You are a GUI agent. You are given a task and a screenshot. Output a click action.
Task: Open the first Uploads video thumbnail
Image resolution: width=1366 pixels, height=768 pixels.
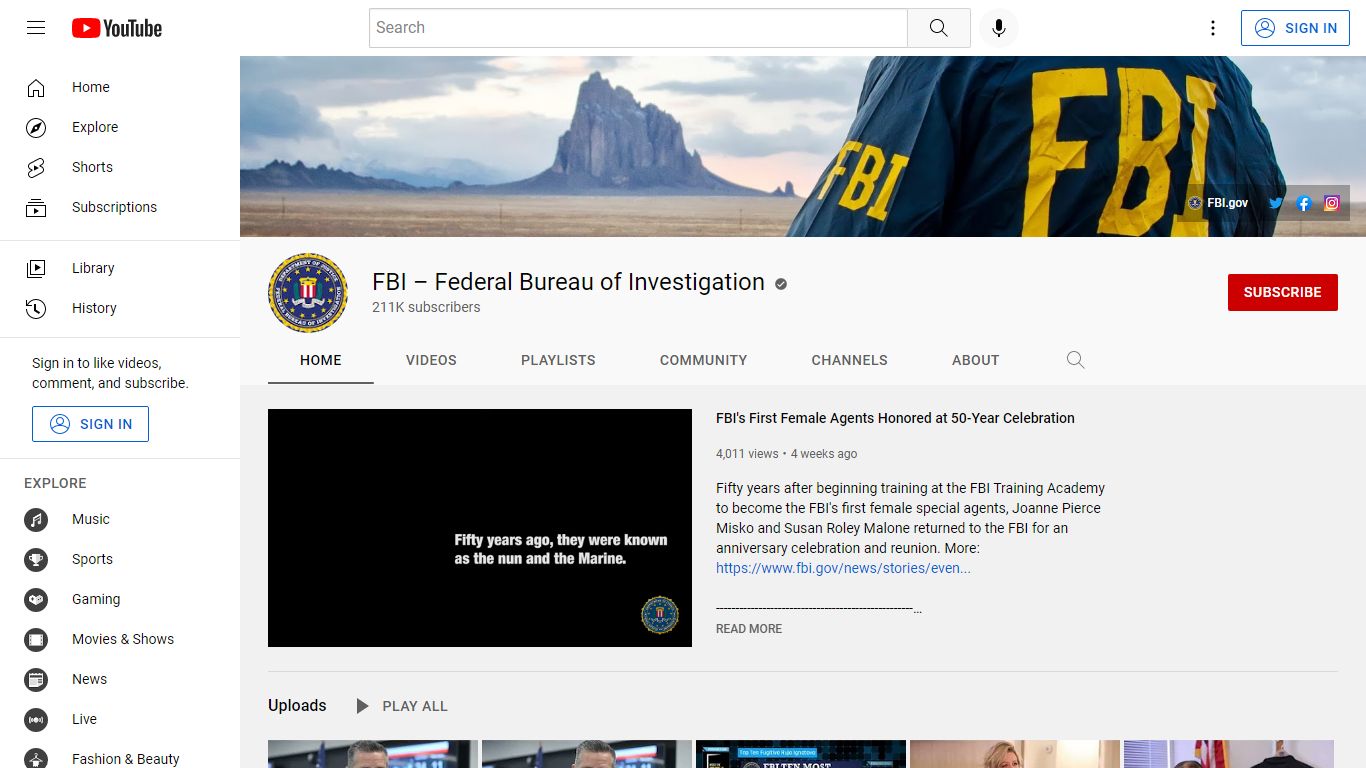tap(373, 754)
